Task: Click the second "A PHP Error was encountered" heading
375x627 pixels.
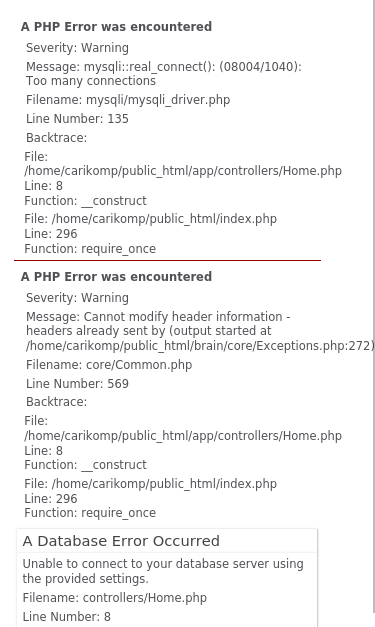Action: tap(116, 277)
